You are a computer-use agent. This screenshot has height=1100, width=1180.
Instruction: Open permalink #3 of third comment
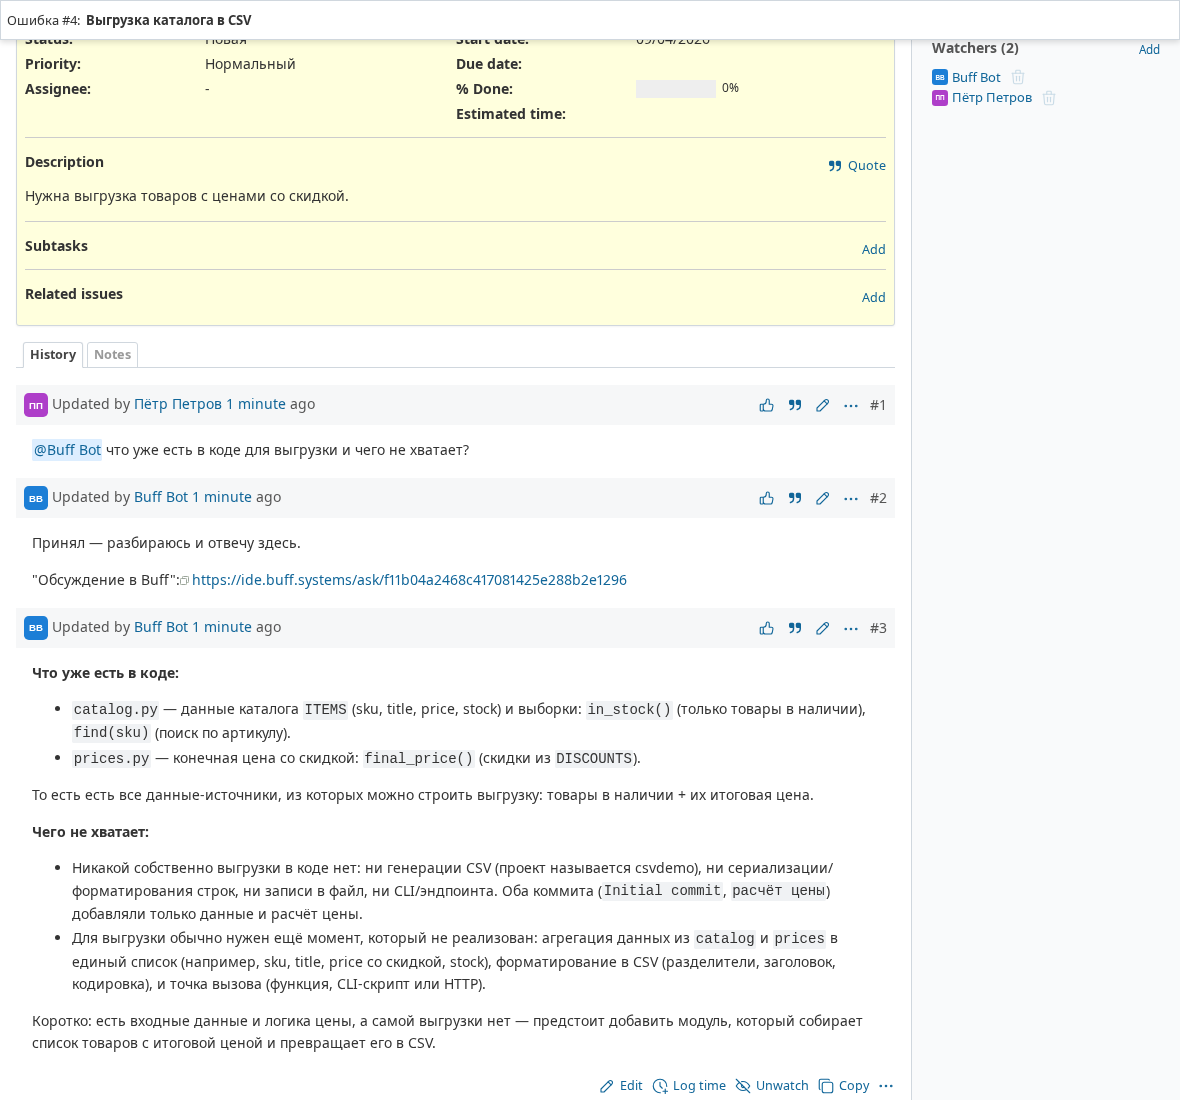tap(877, 628)
